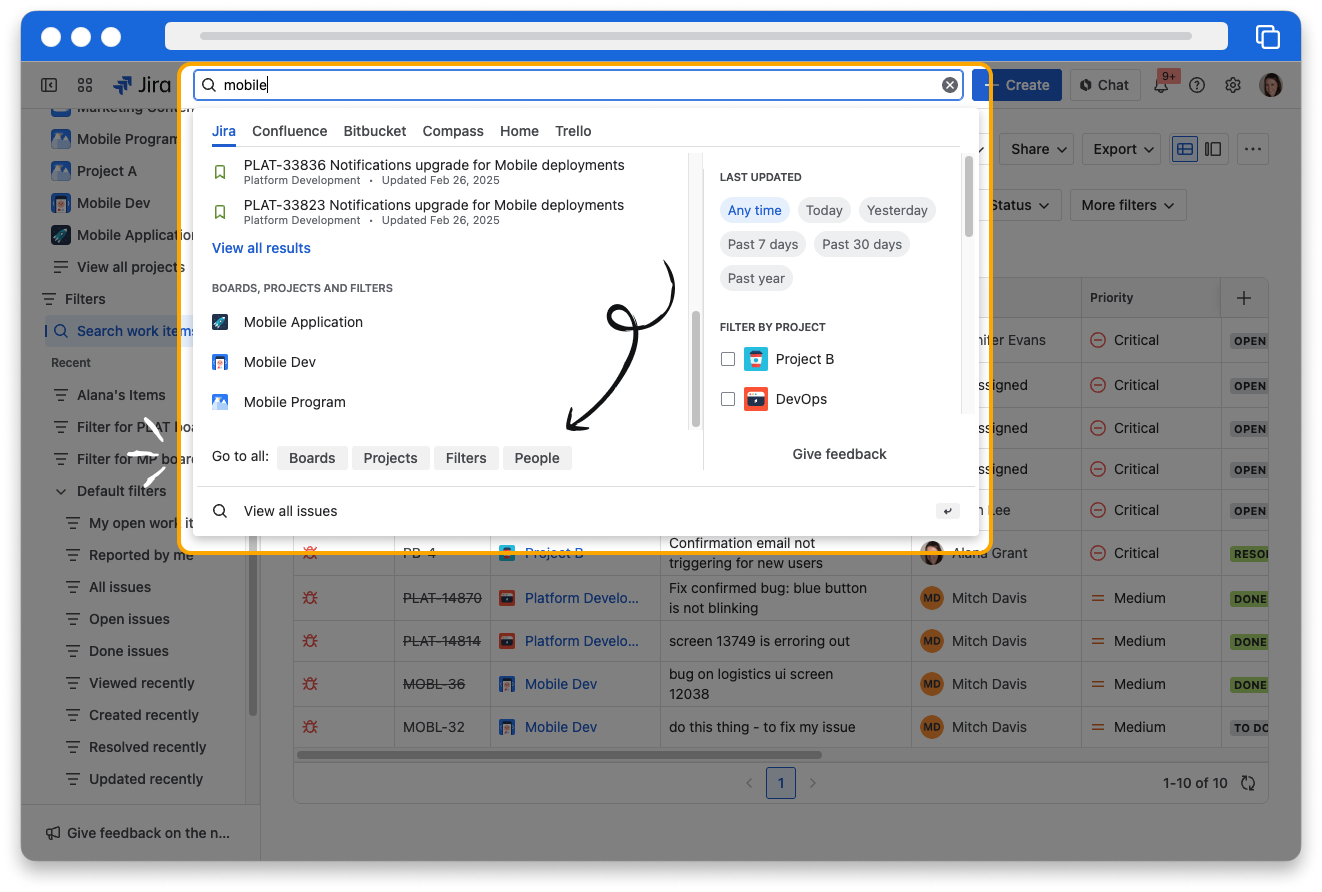Click the Jira logo

pos(142,85)
